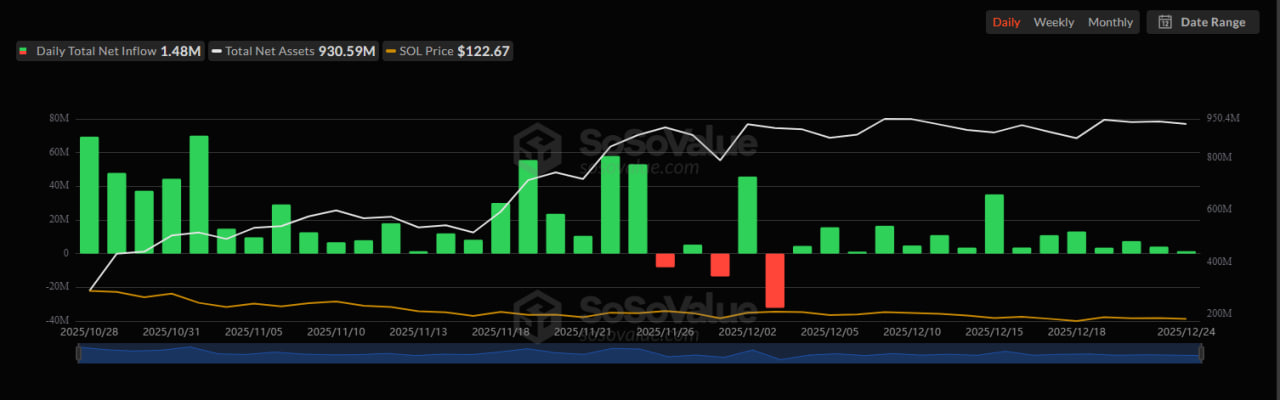1280x400 pixels.
Task: Click the right handle of the range slider
Action: click(x=1201, y=353)
